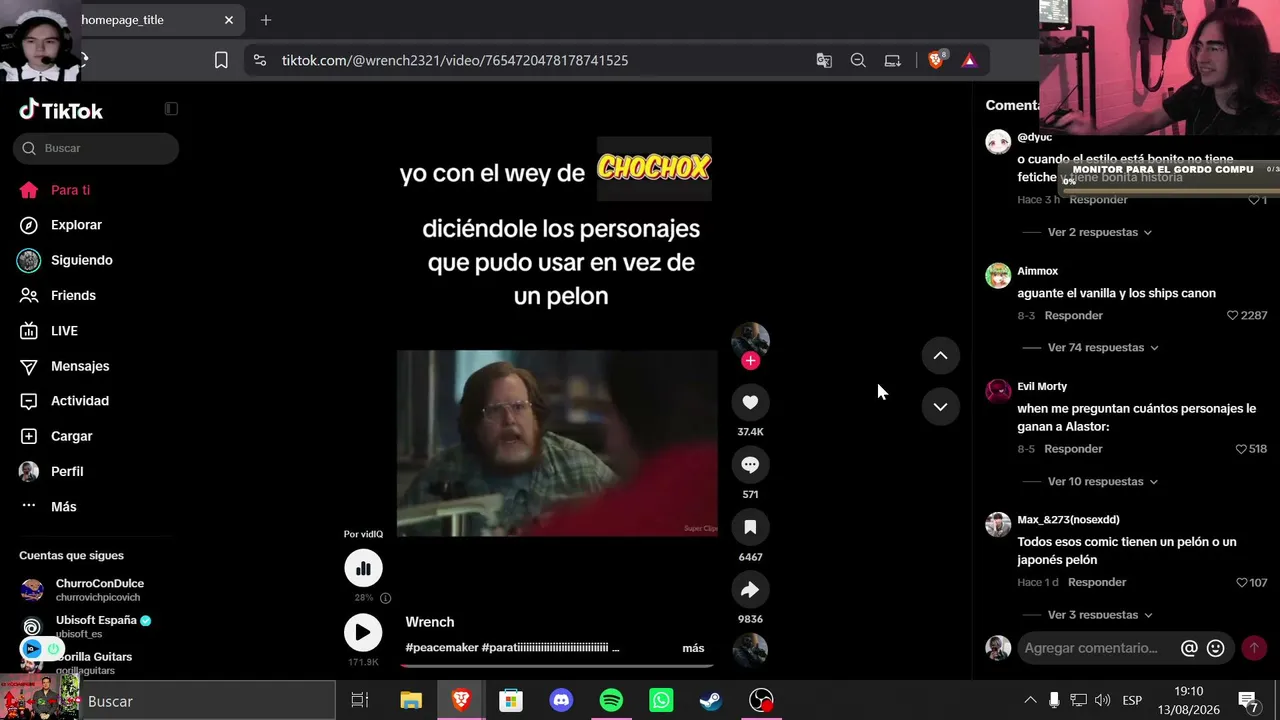View Actividad notifications

[64, 401]
